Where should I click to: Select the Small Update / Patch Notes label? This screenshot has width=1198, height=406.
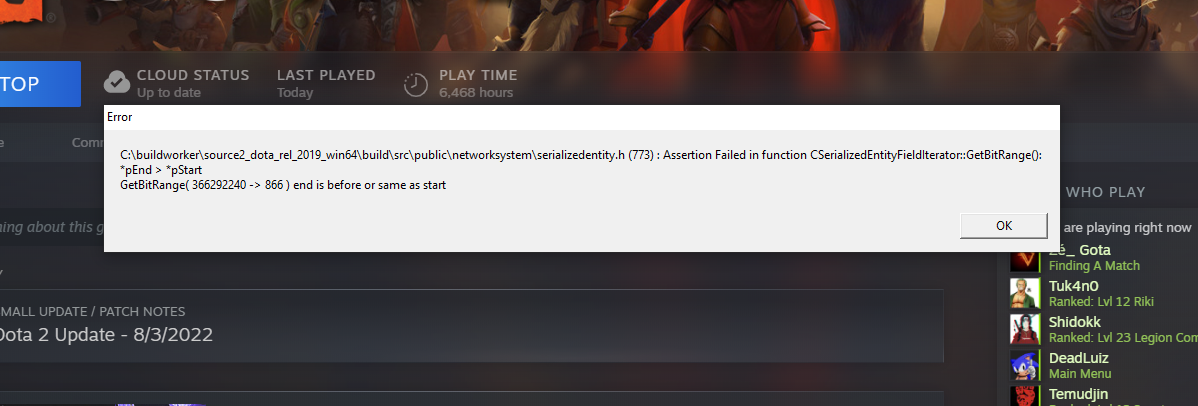pyautogui.click(x=92, y=312)
